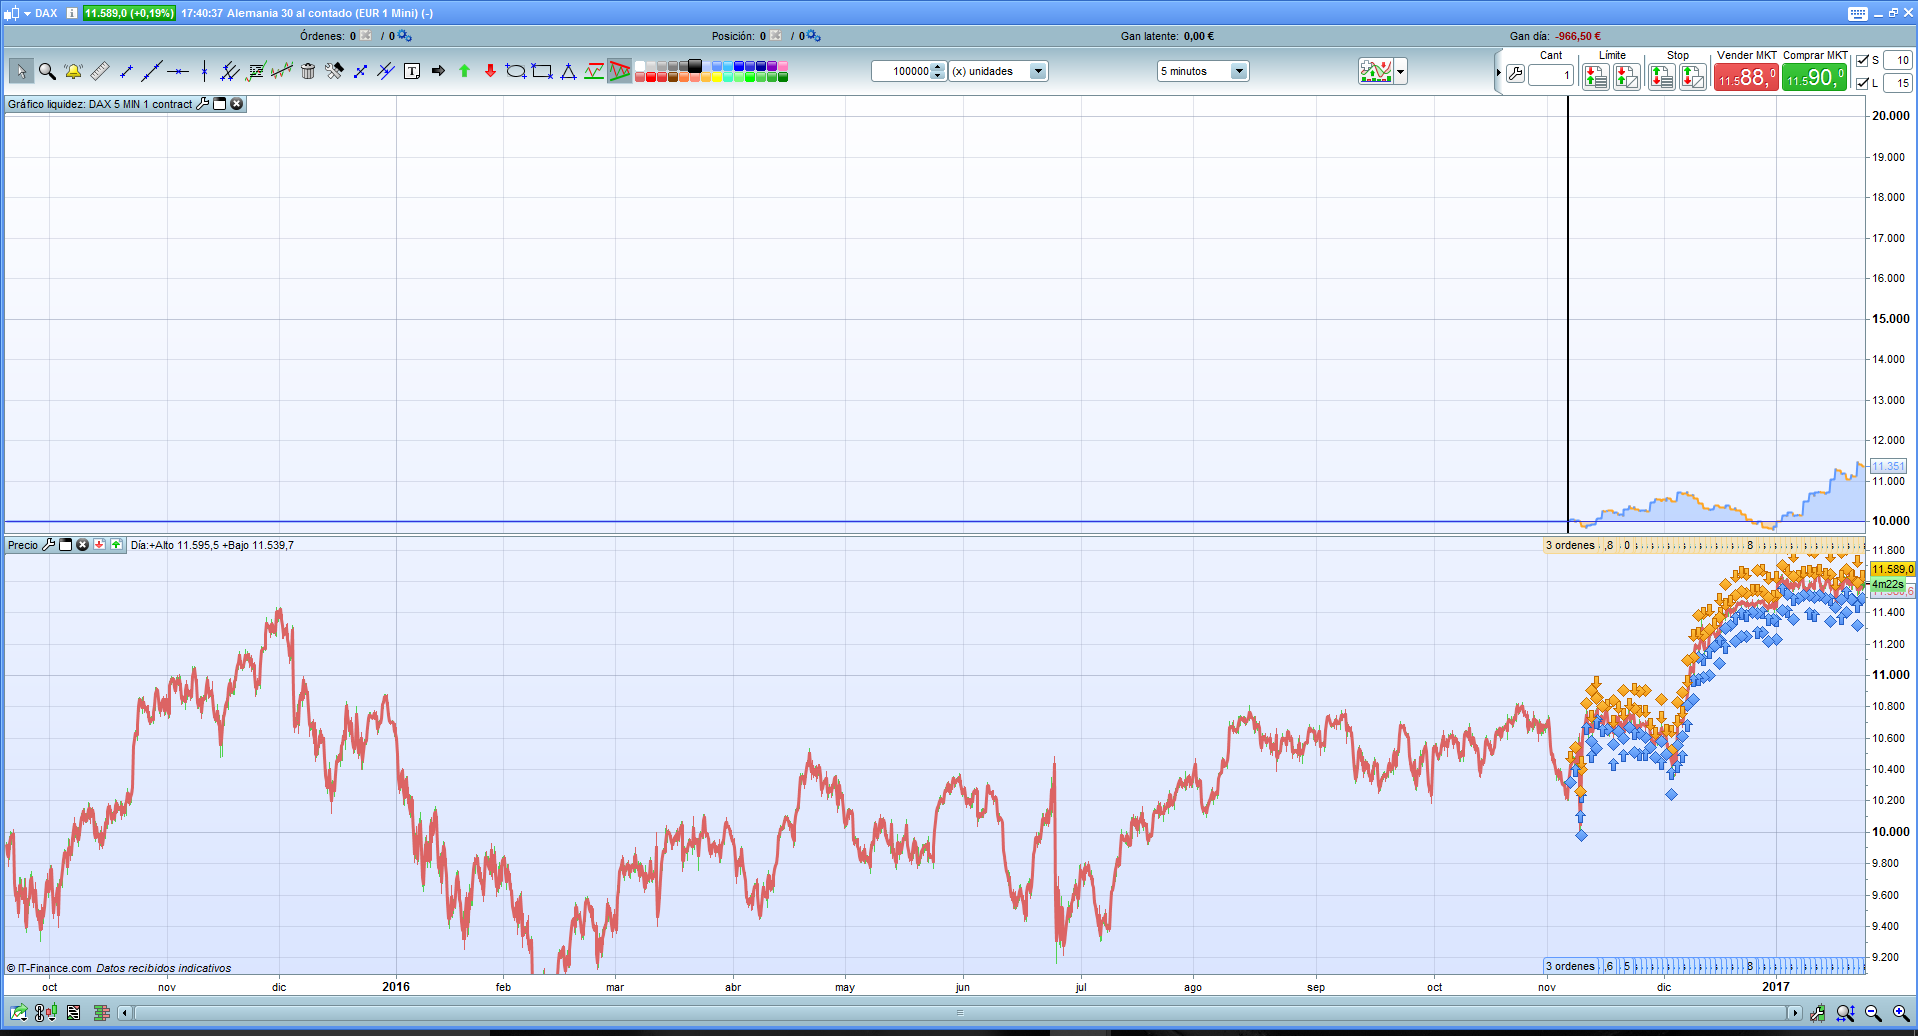The height and width of the screenshot is (1036, 1918).
Task: Select the highlighted red-green pattern tool
Action: tap(620, 71)
